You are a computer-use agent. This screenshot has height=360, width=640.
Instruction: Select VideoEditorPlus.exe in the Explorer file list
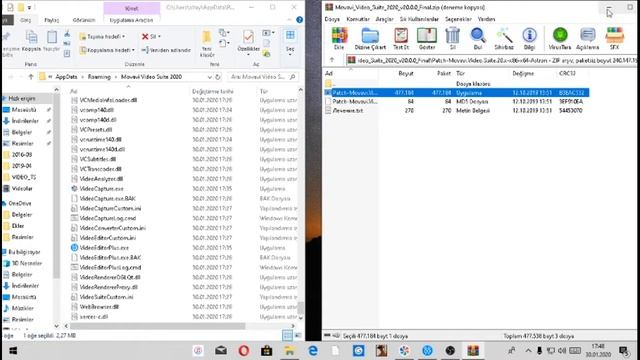click(104, 248)
